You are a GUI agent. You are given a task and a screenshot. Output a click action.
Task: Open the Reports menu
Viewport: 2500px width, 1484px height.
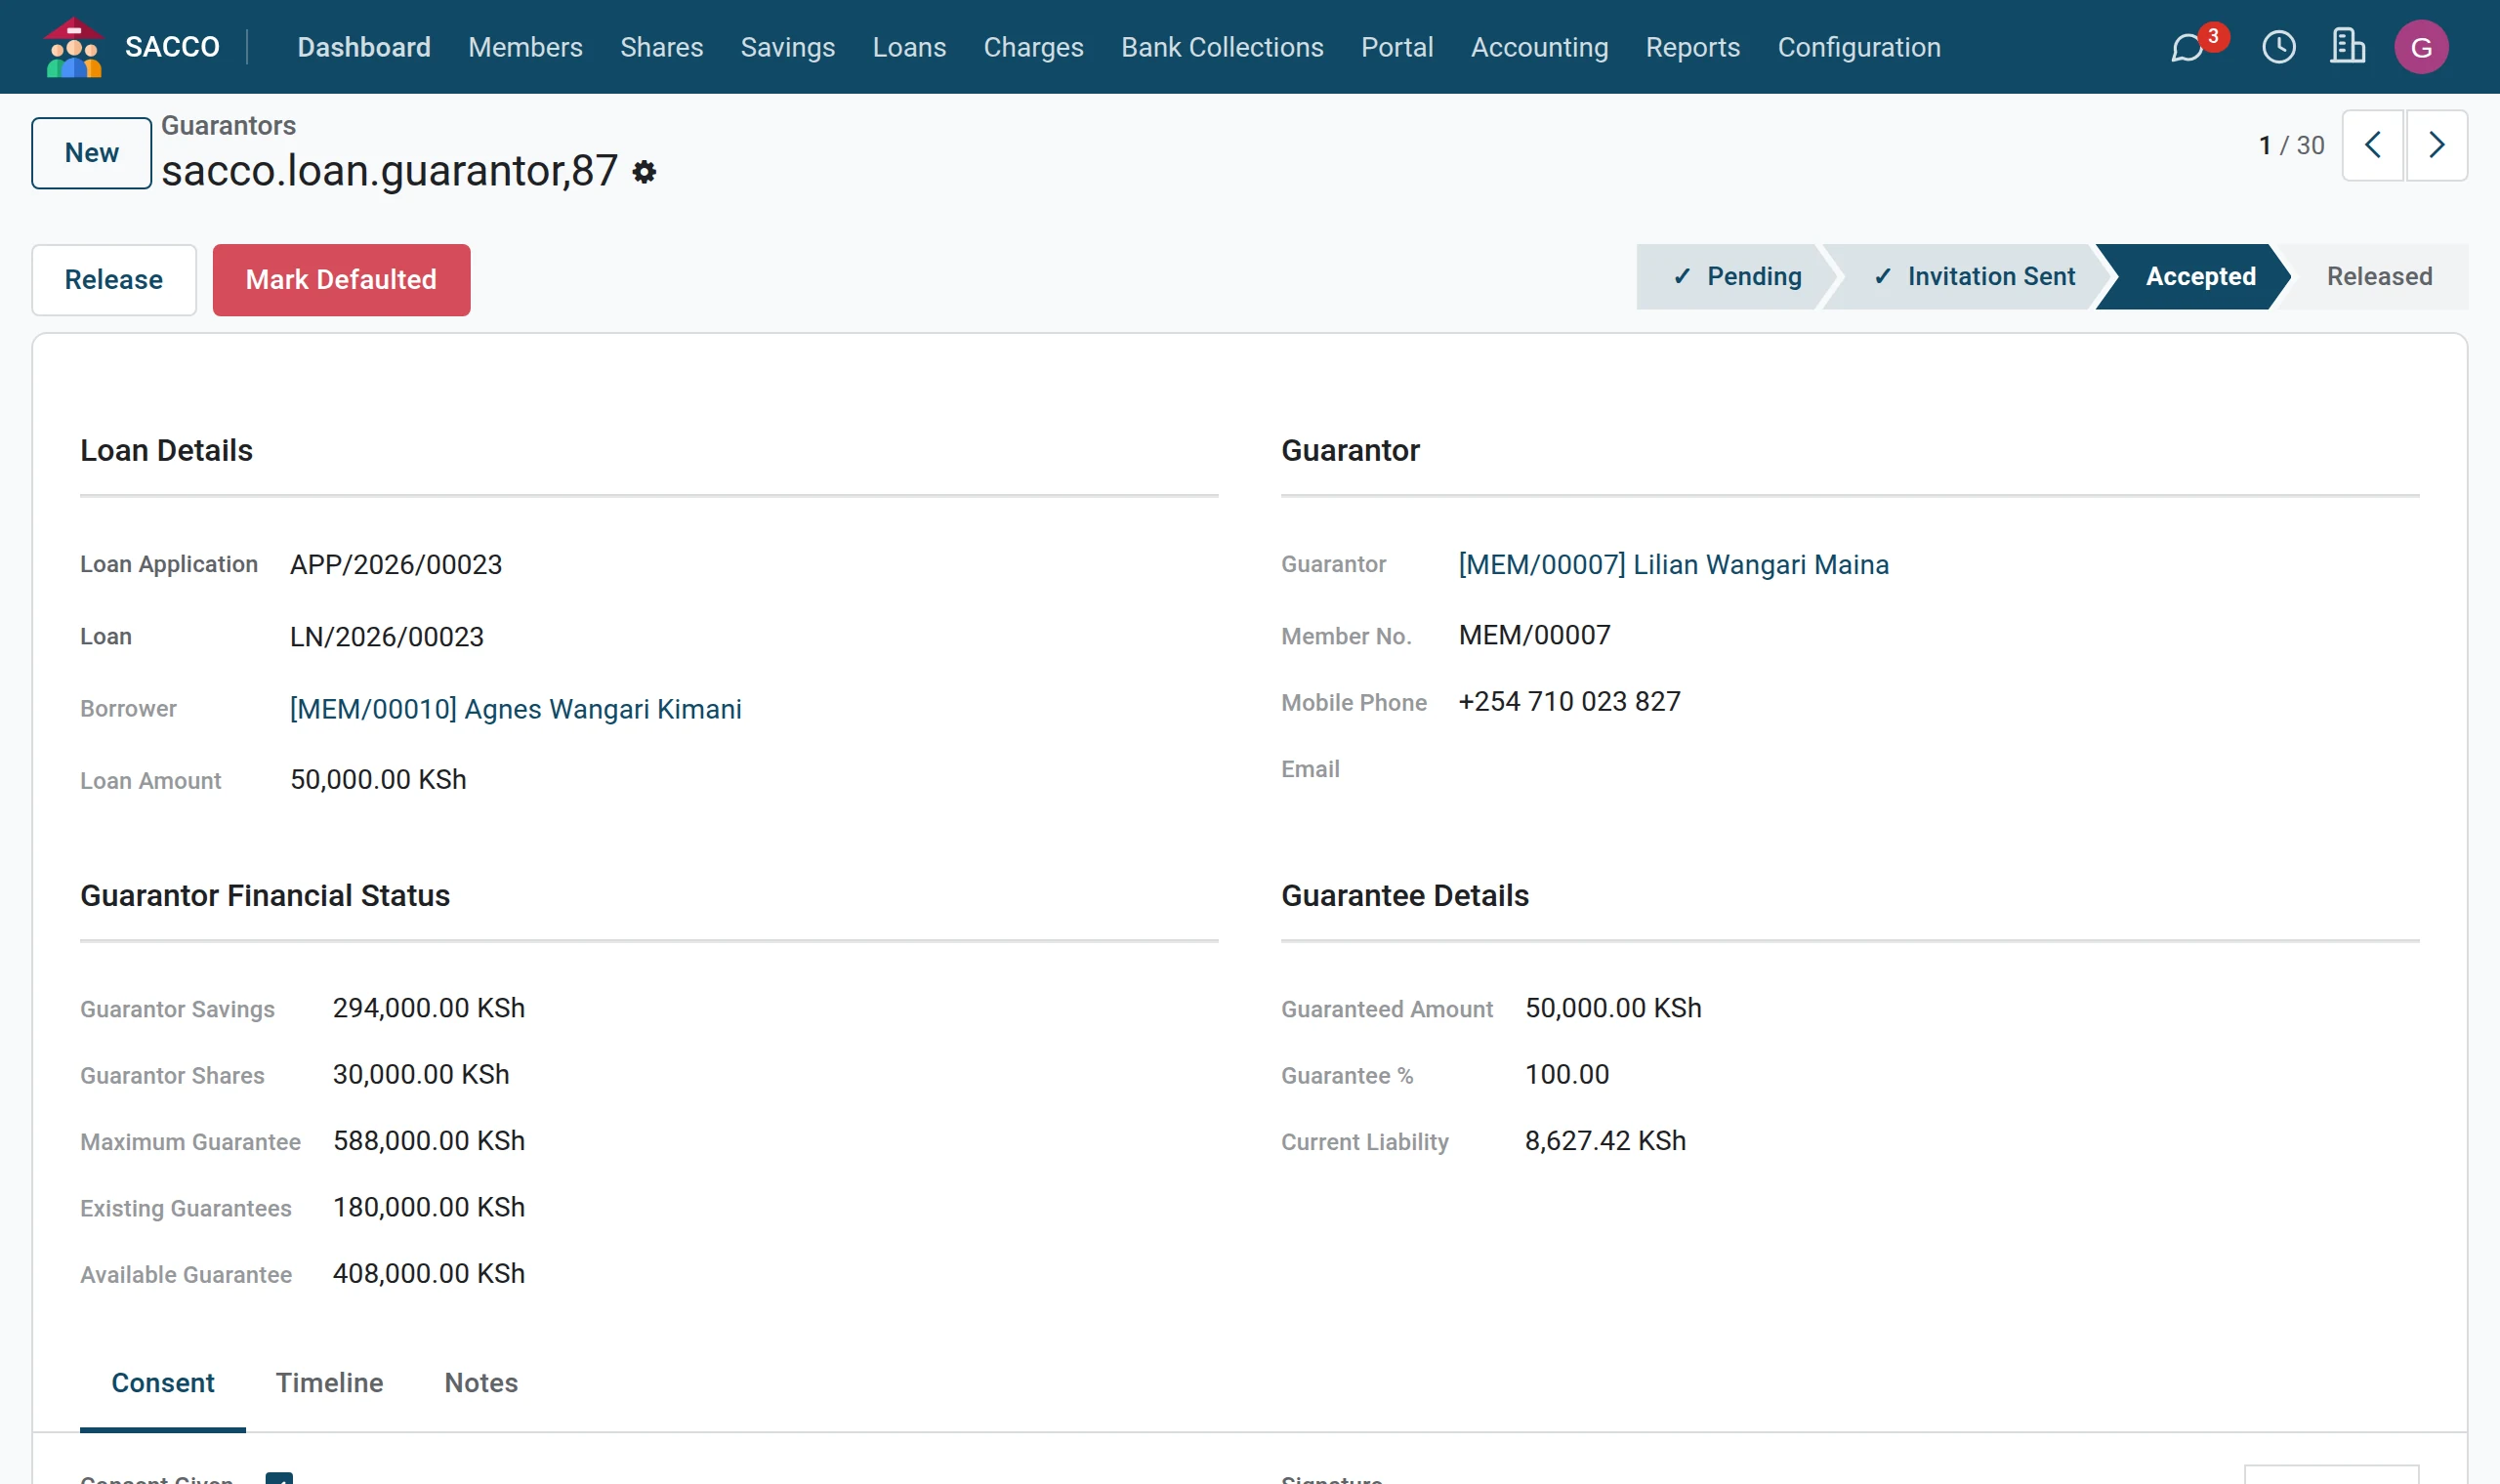coord(1692,47)
